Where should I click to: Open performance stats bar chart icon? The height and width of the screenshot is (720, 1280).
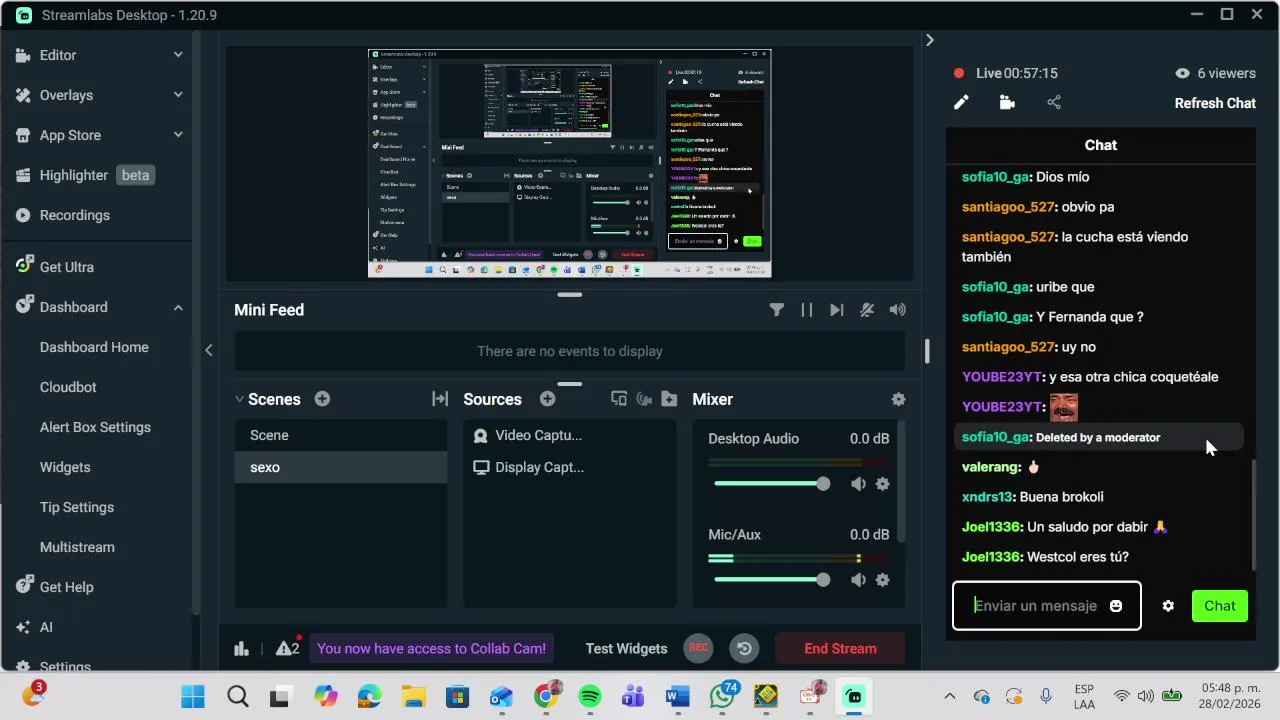pos(241,648)
